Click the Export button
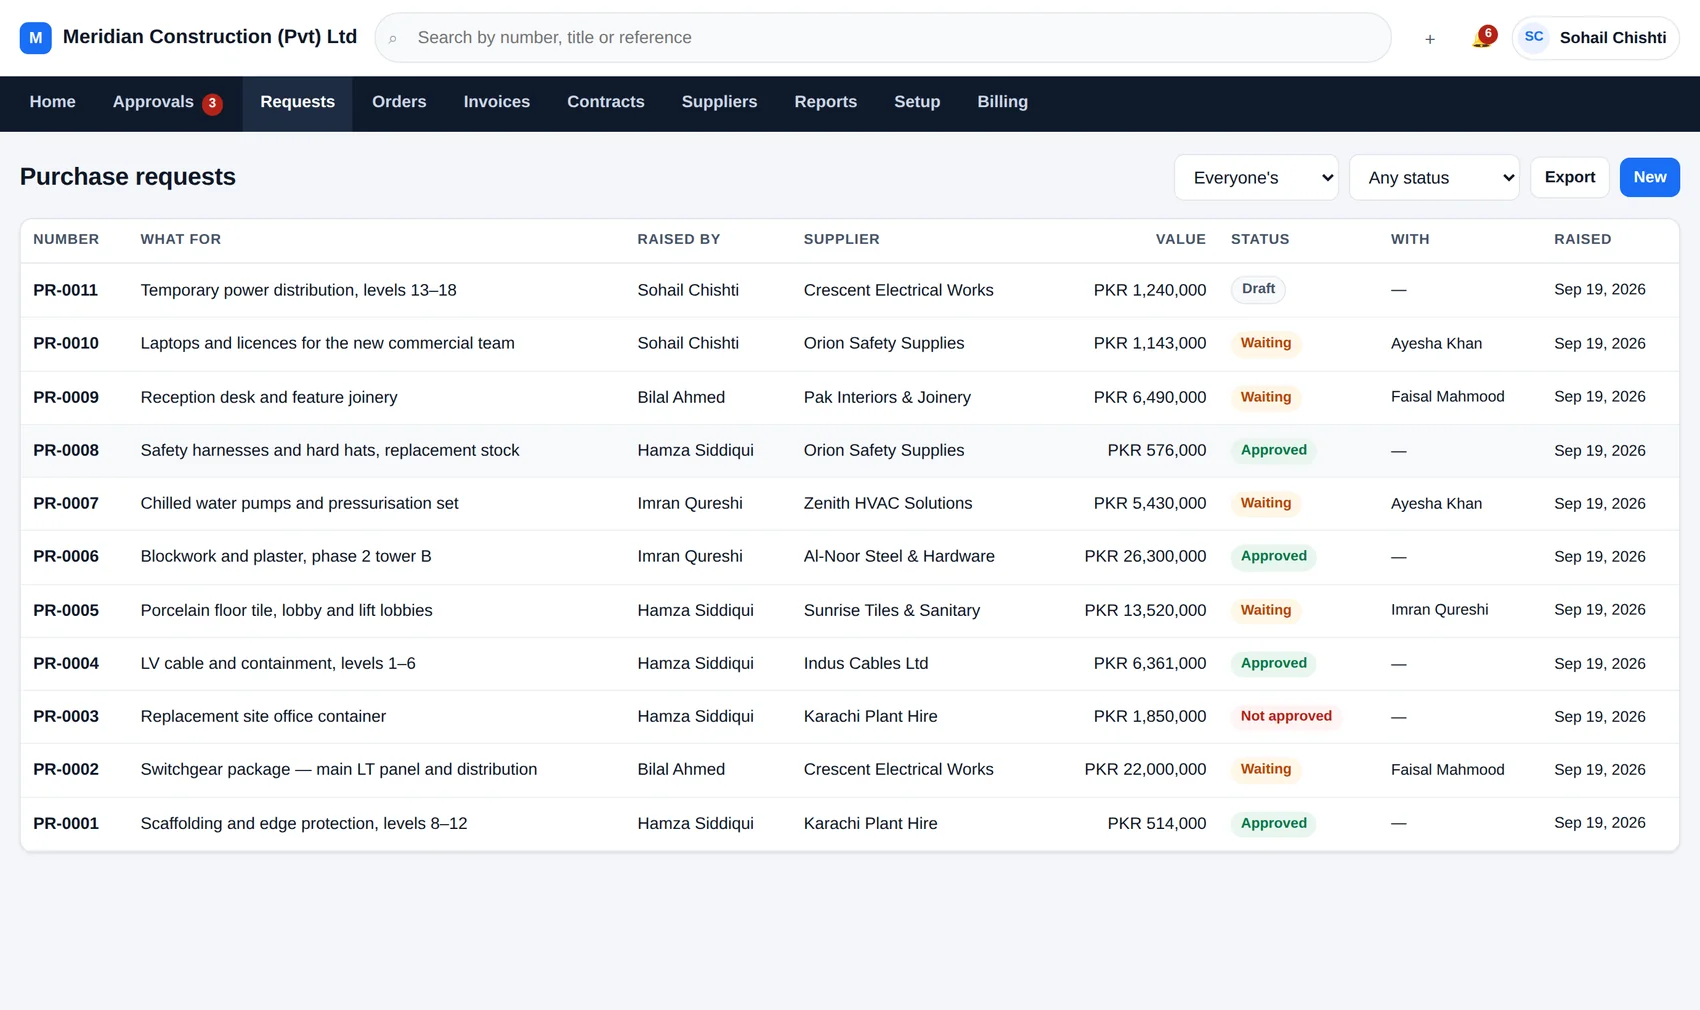The height and width of the screenshot is (1010, 1700). click(x=1570, y=177)
